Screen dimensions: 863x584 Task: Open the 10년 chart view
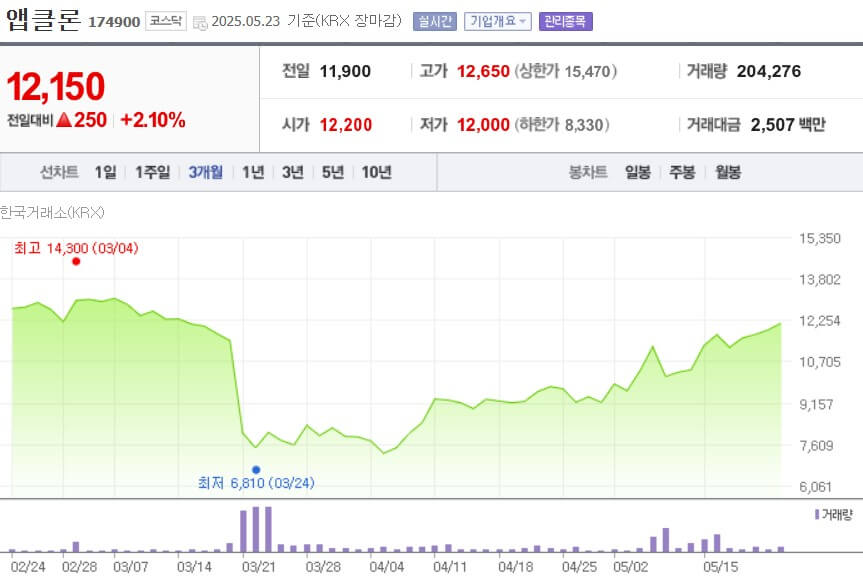[x=375, y=171]
